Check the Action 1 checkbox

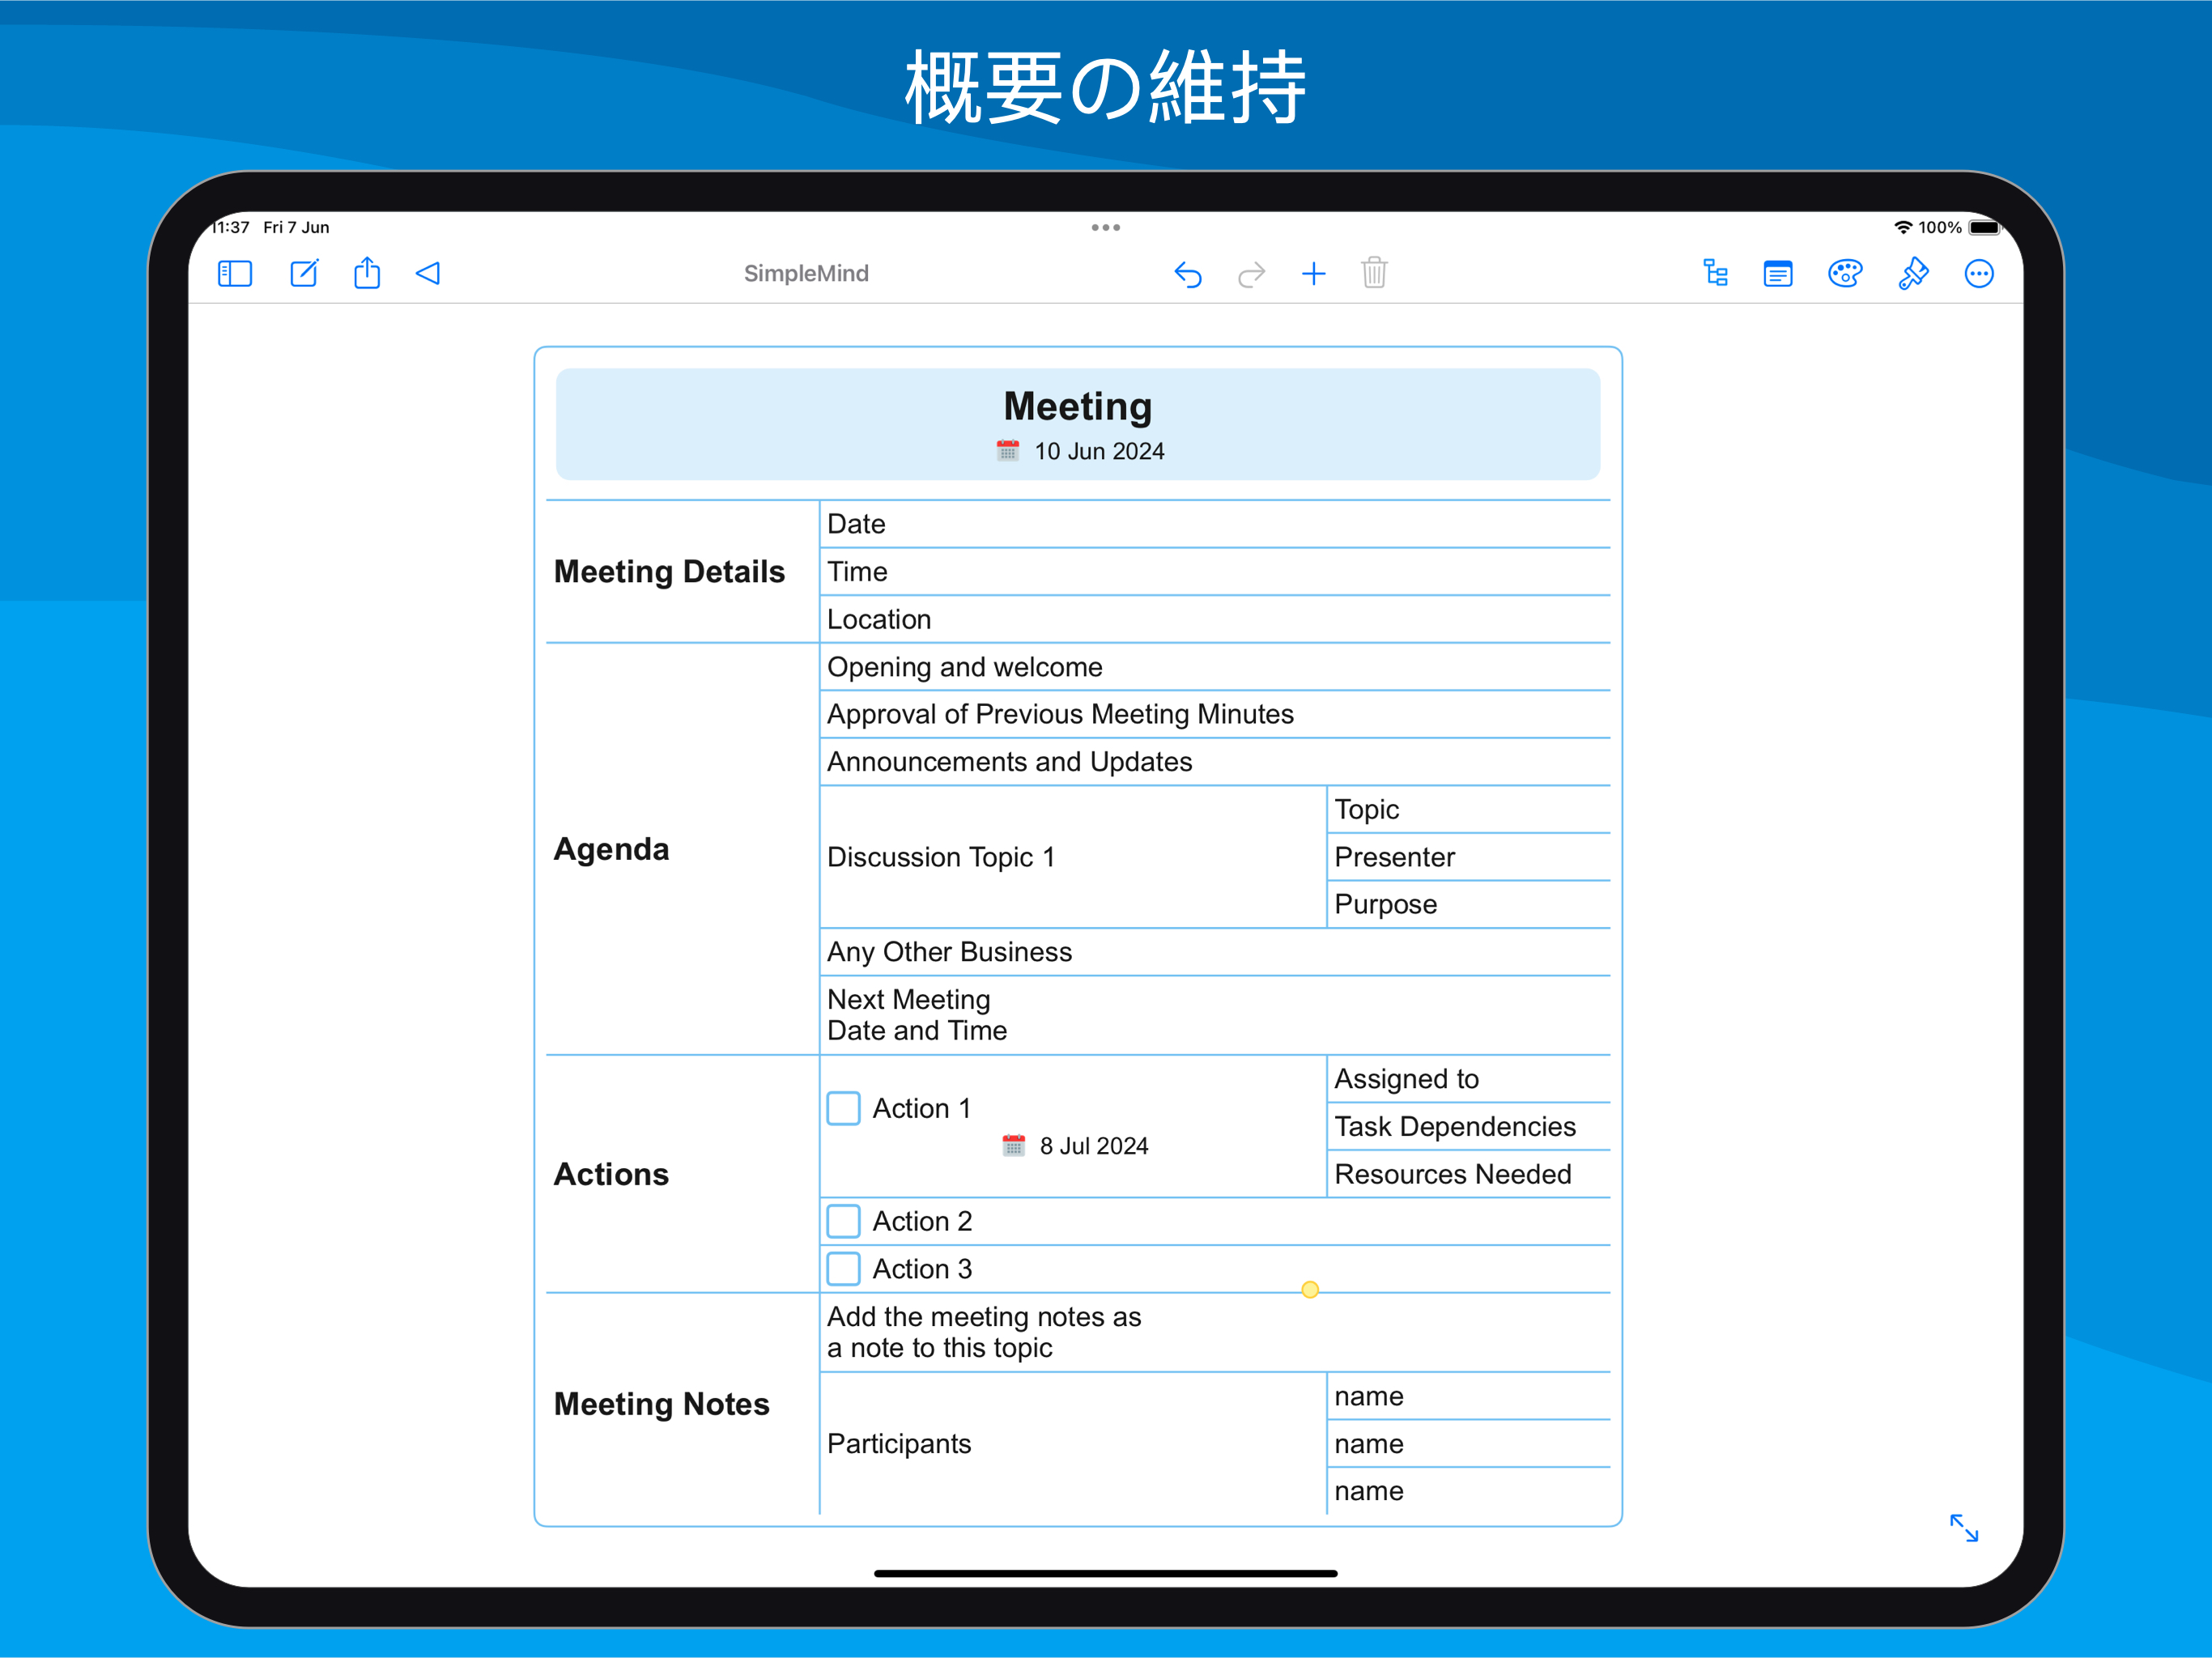coord(843,1108)
